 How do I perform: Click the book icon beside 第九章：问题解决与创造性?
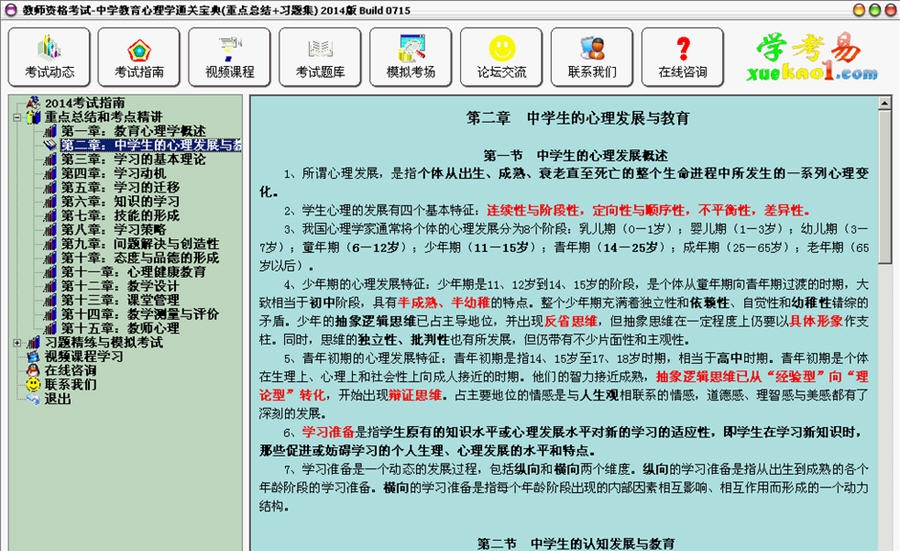51,243
